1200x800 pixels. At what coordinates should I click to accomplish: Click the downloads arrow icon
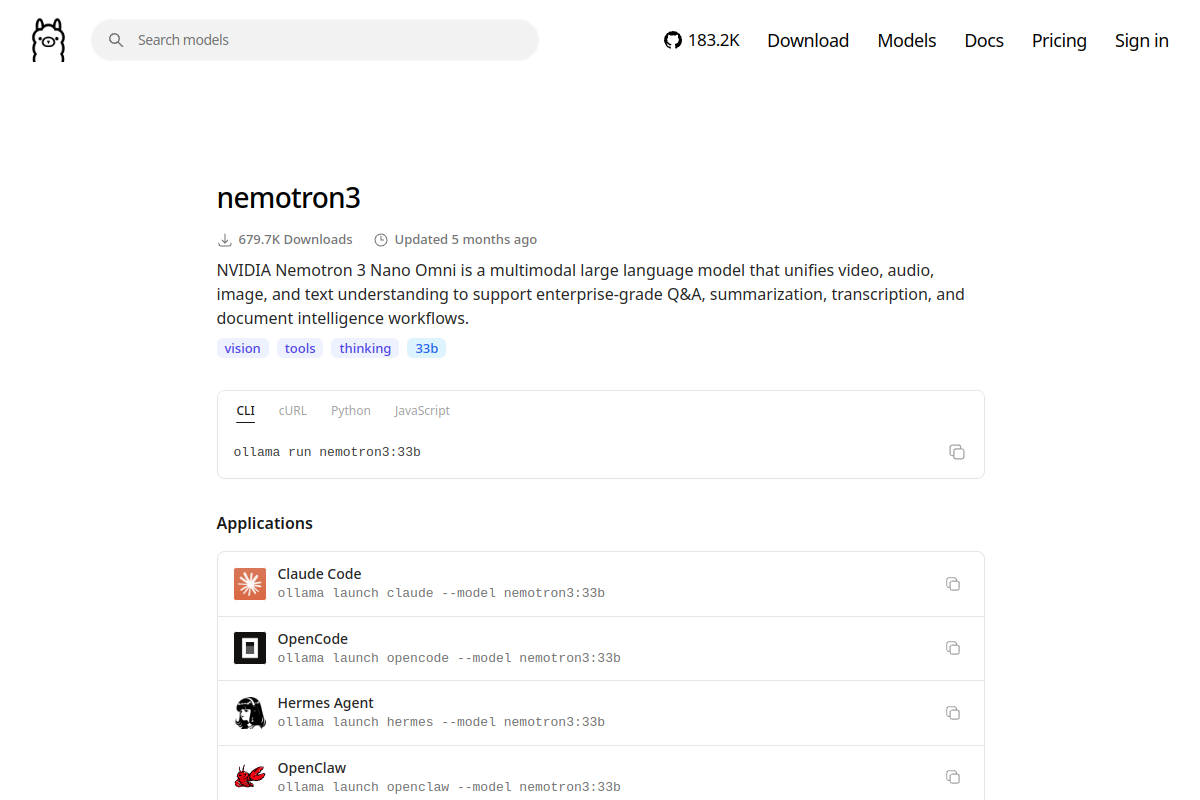click(224, 240)
